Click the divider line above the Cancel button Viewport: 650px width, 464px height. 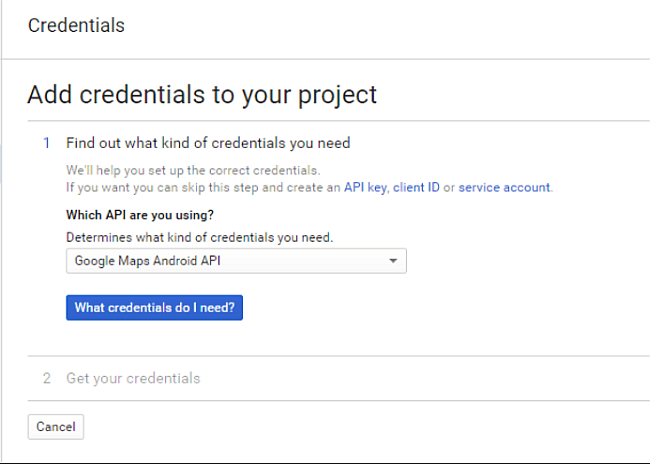(x=340, y=401)
